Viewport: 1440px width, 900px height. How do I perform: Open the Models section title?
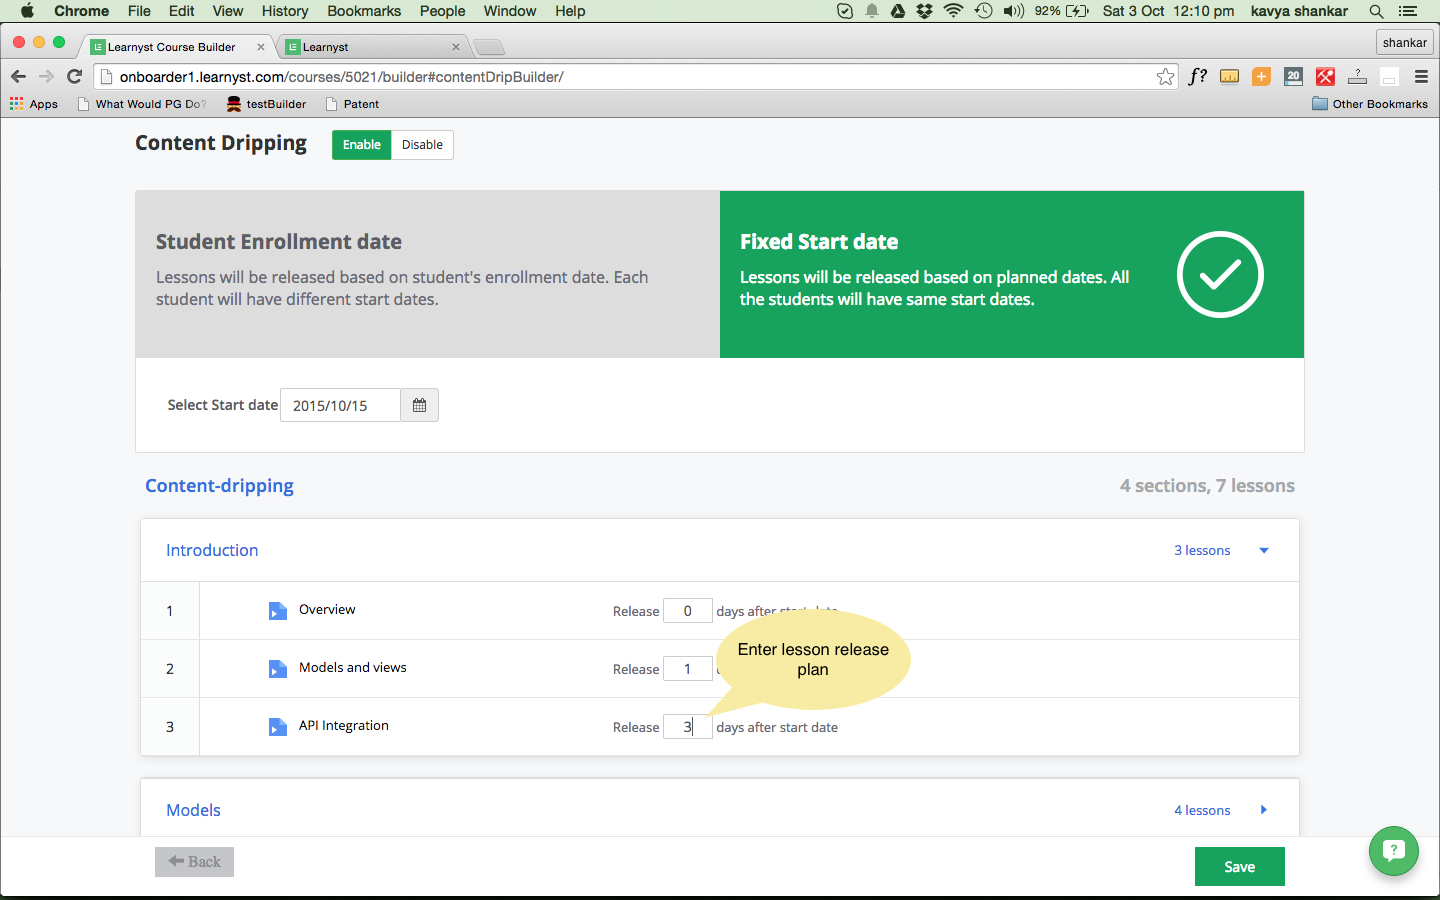(193, 810)
